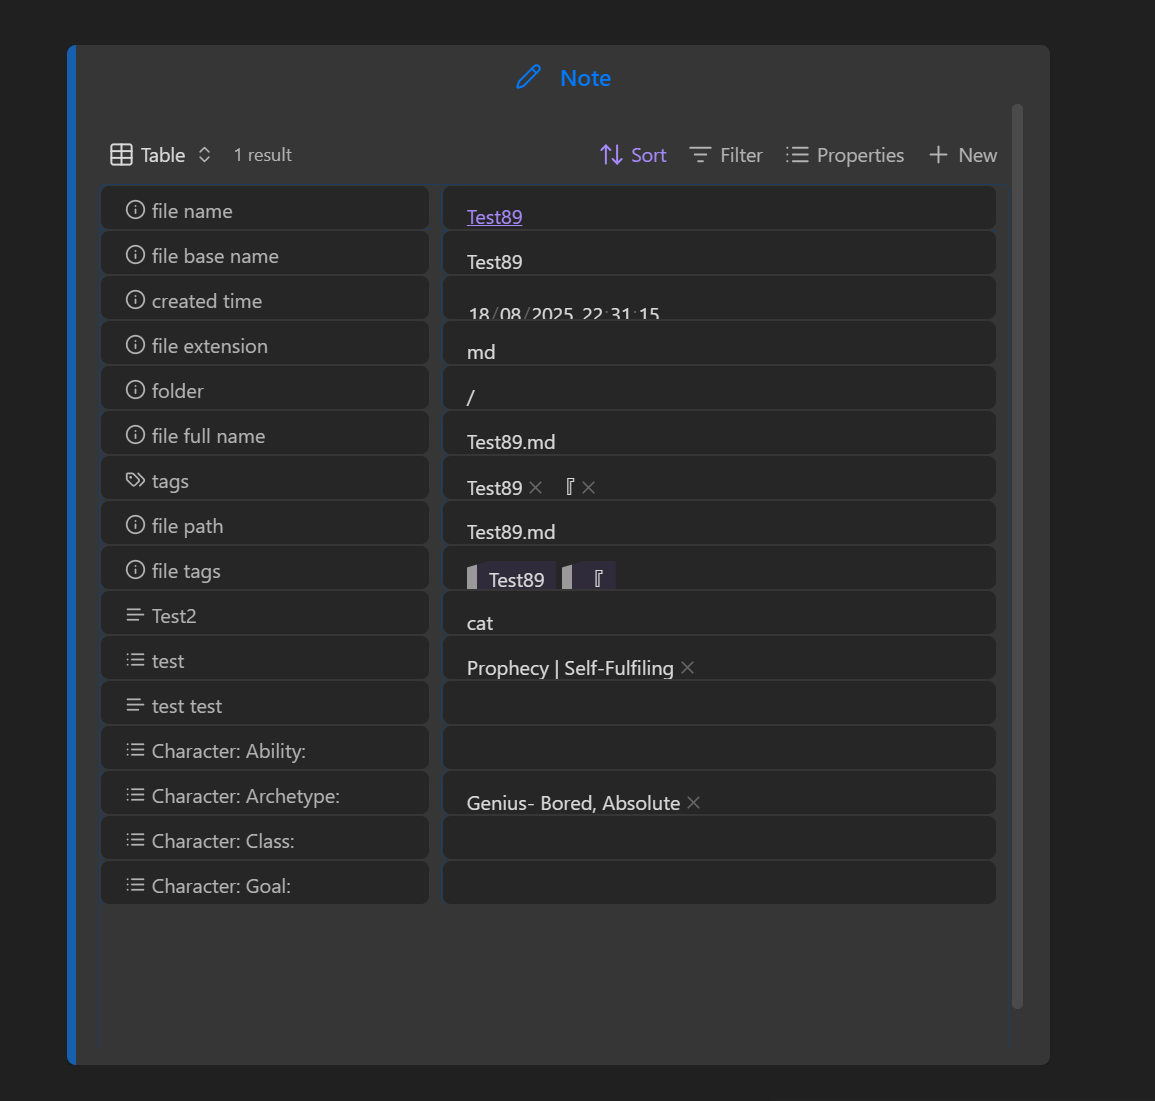Click the tags property label icon

coord(135,481)
